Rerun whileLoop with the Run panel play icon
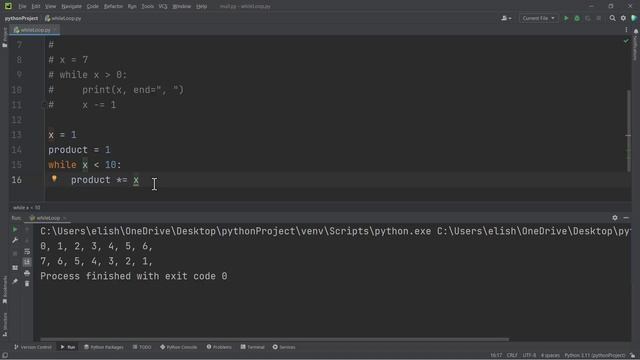 pyautogui.click(x=15, y=230)
